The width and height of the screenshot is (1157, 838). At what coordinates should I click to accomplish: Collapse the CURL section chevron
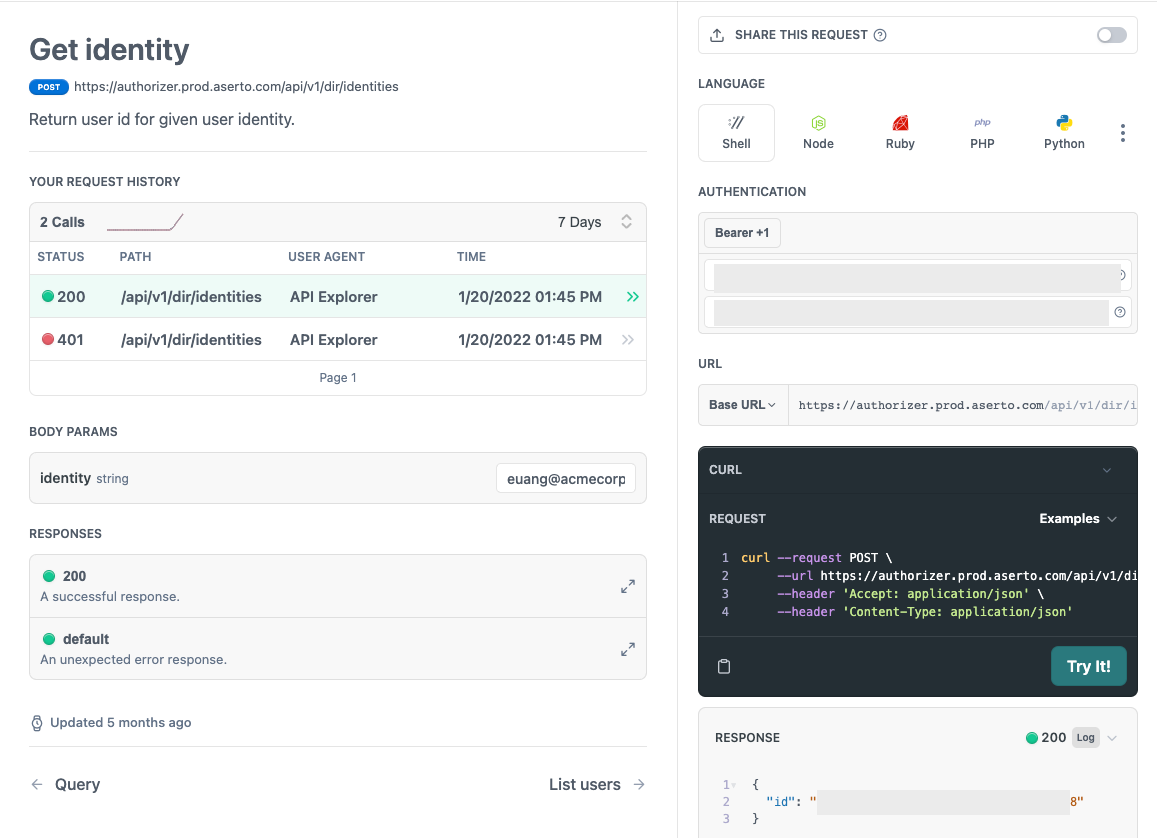[x=1107, y=470]
